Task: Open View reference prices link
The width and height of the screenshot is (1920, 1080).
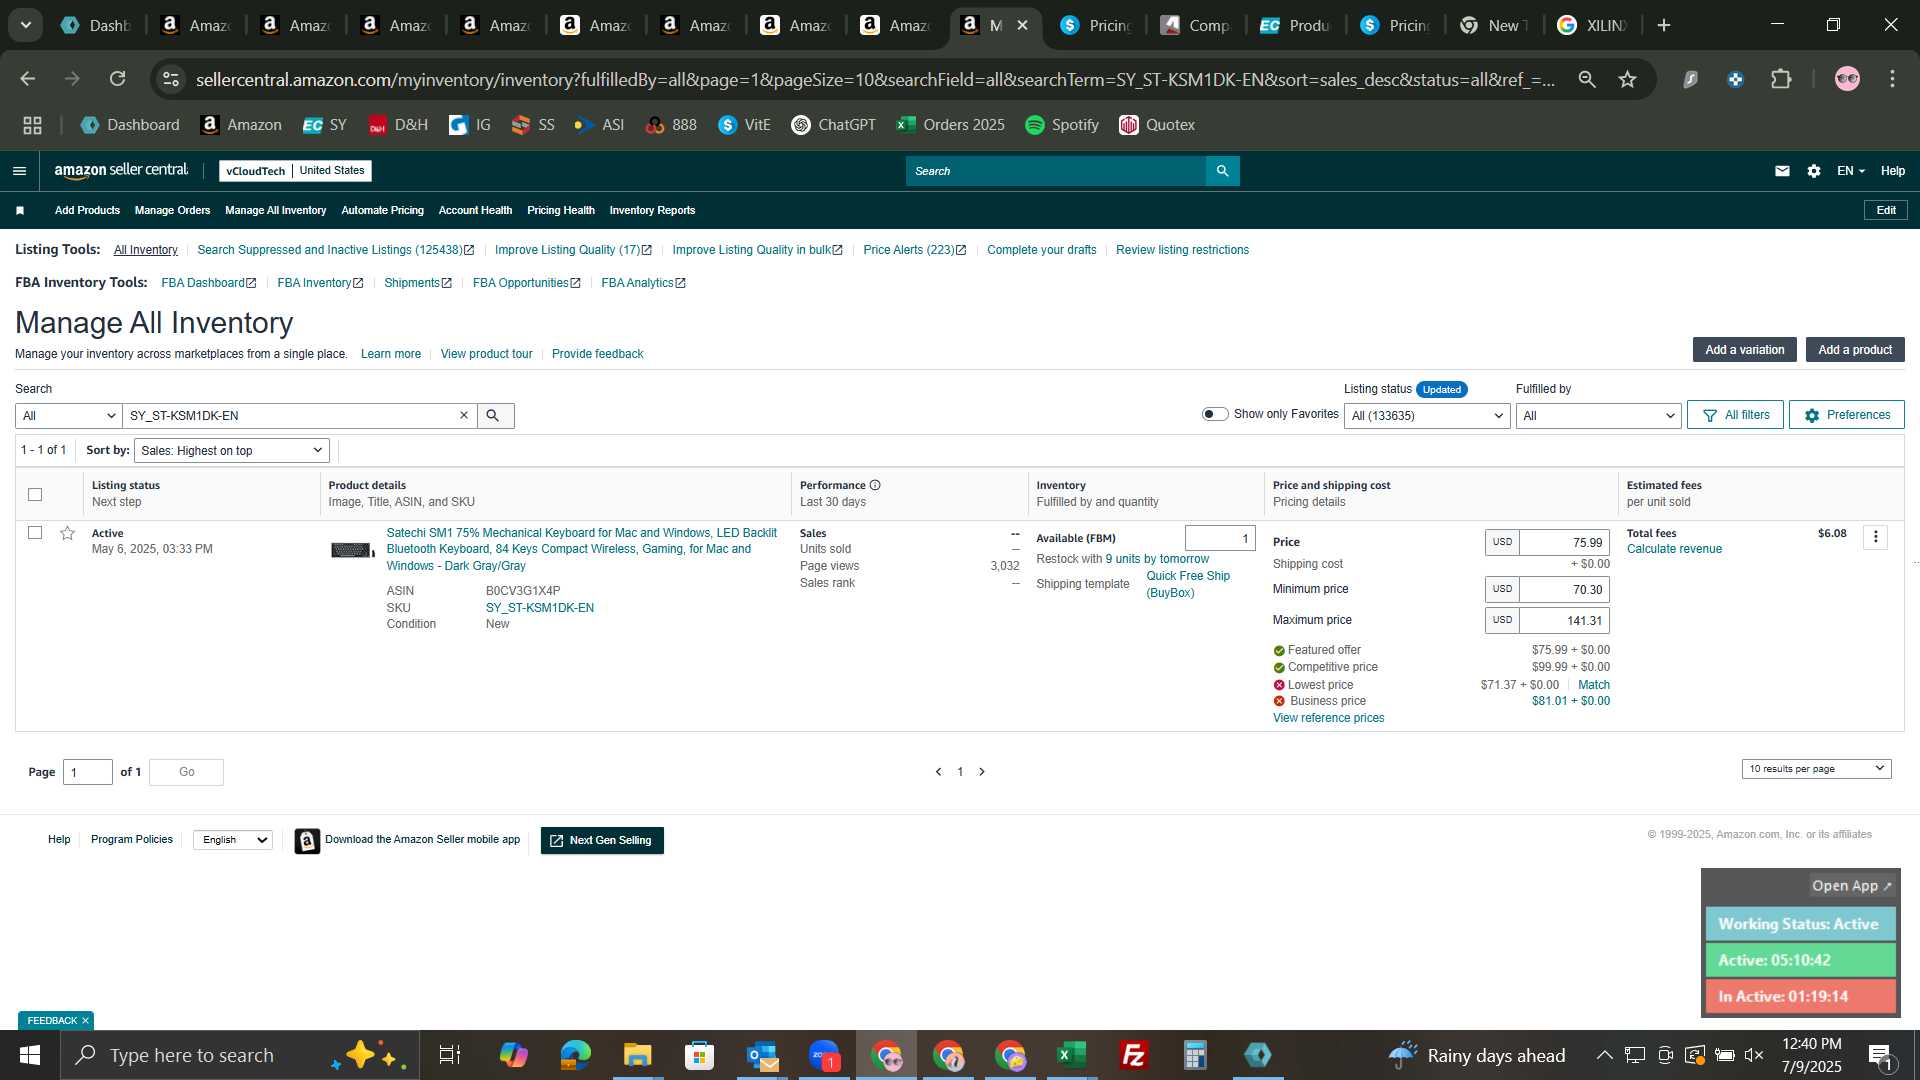Action: coord(1328,718)
